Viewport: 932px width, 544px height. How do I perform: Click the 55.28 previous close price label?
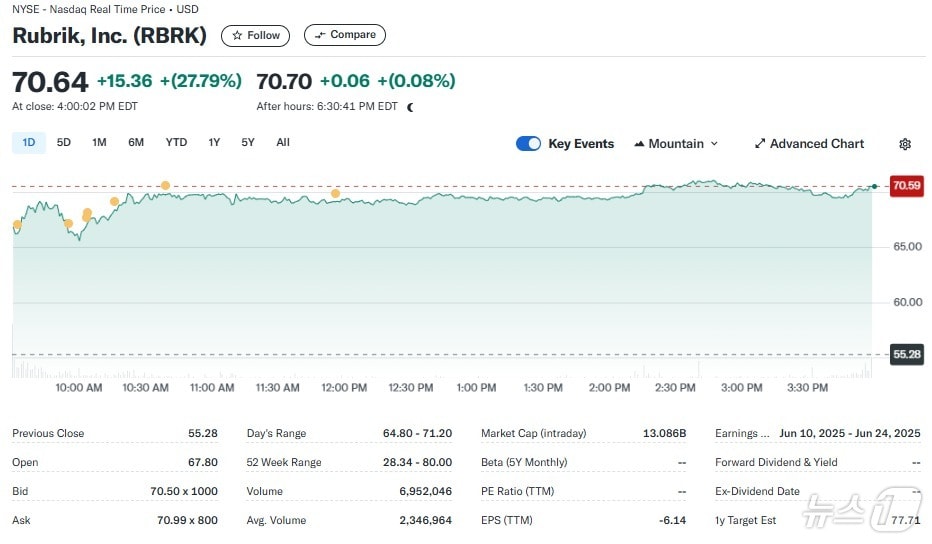(x=906, y=354)
